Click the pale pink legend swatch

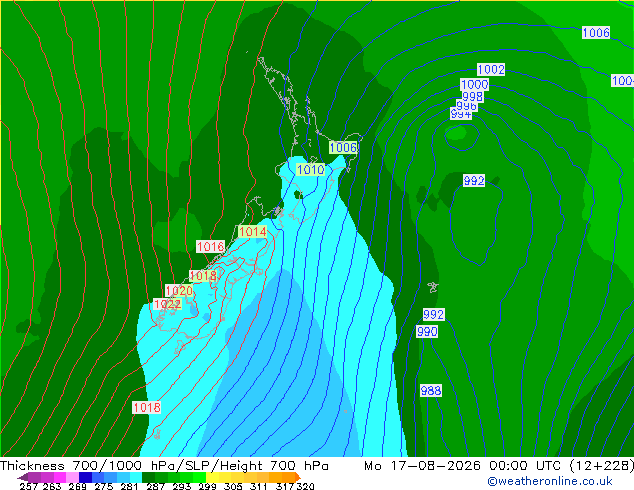[x=72, y=477]
